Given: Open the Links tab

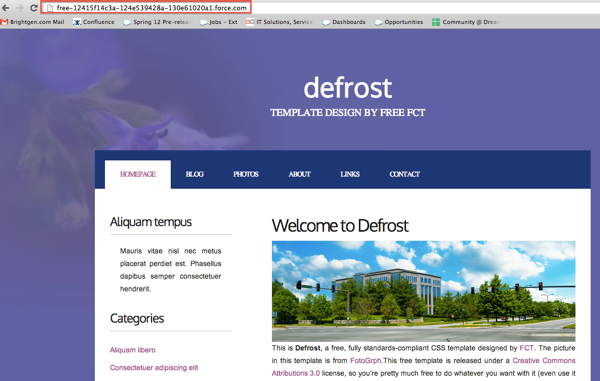Looking at the screenshot, I should tap(350, 174).
